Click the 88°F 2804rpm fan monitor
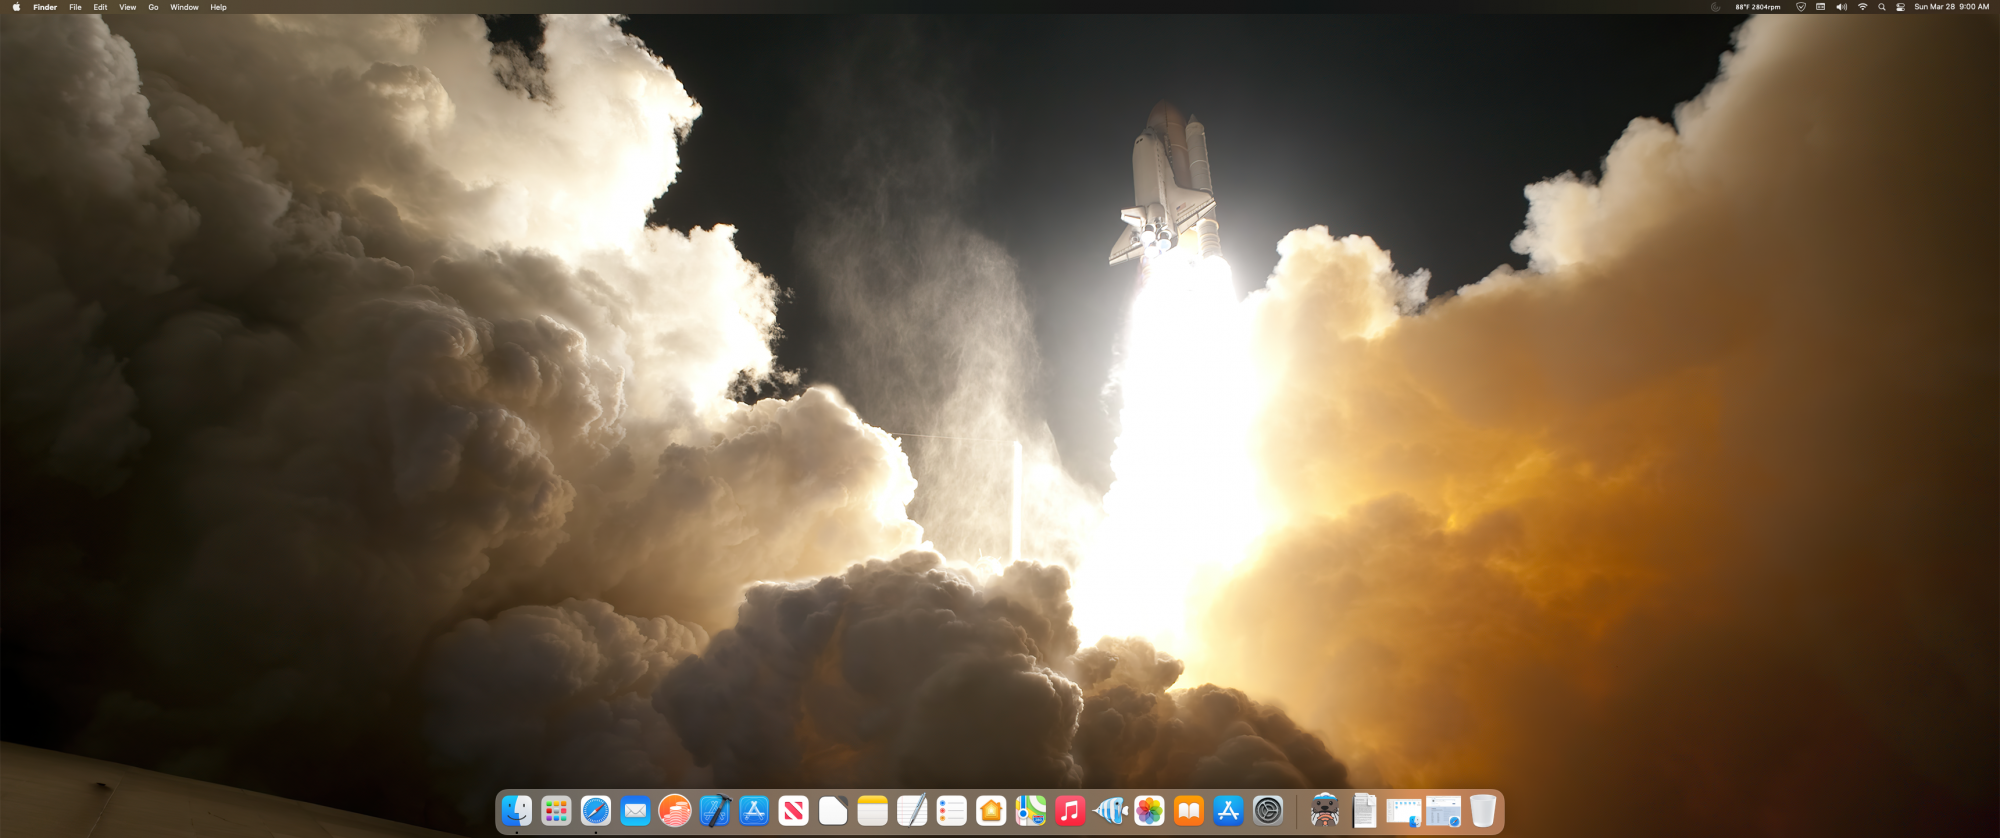The height and width of the screenshot is (838, 2000). tap(1758, 7)
